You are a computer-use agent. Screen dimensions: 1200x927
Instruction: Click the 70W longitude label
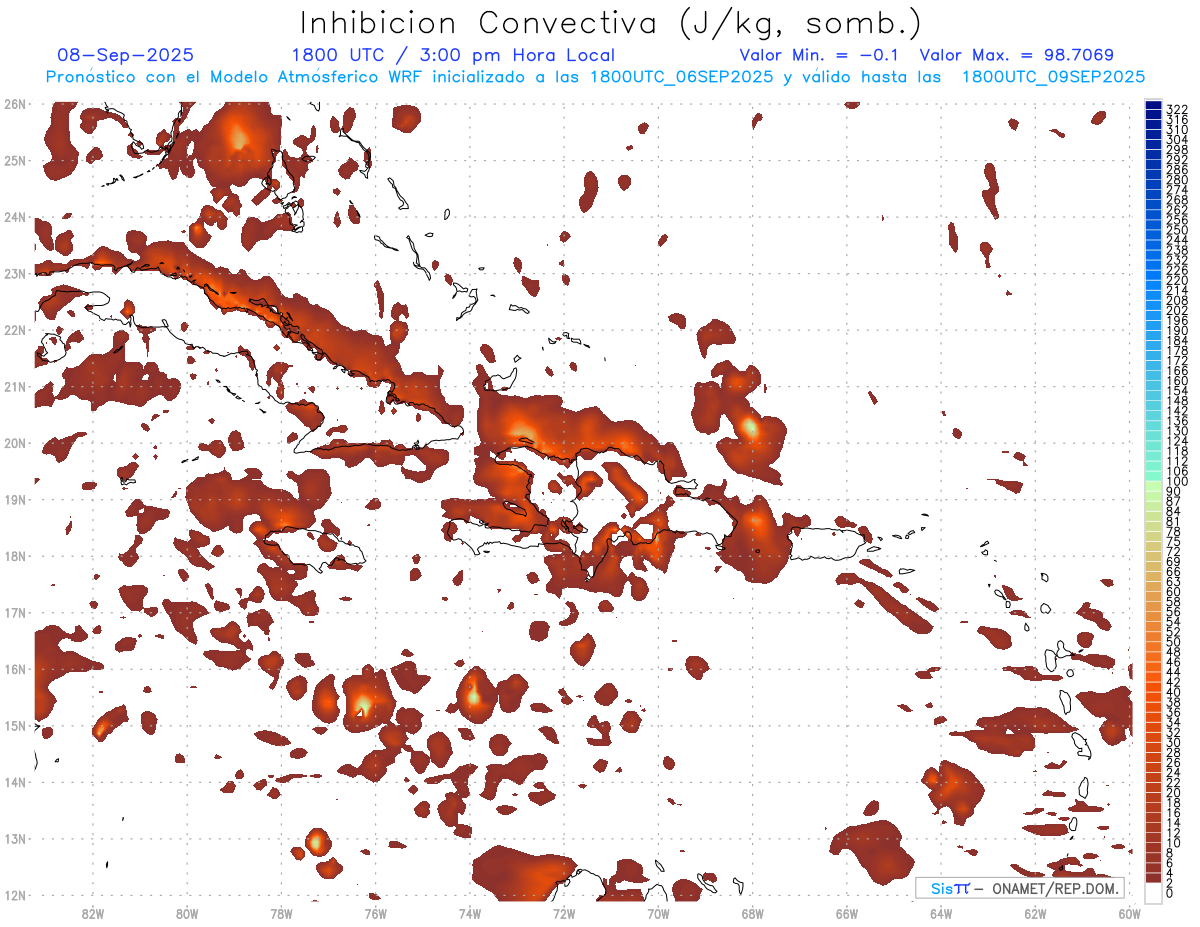658,913
